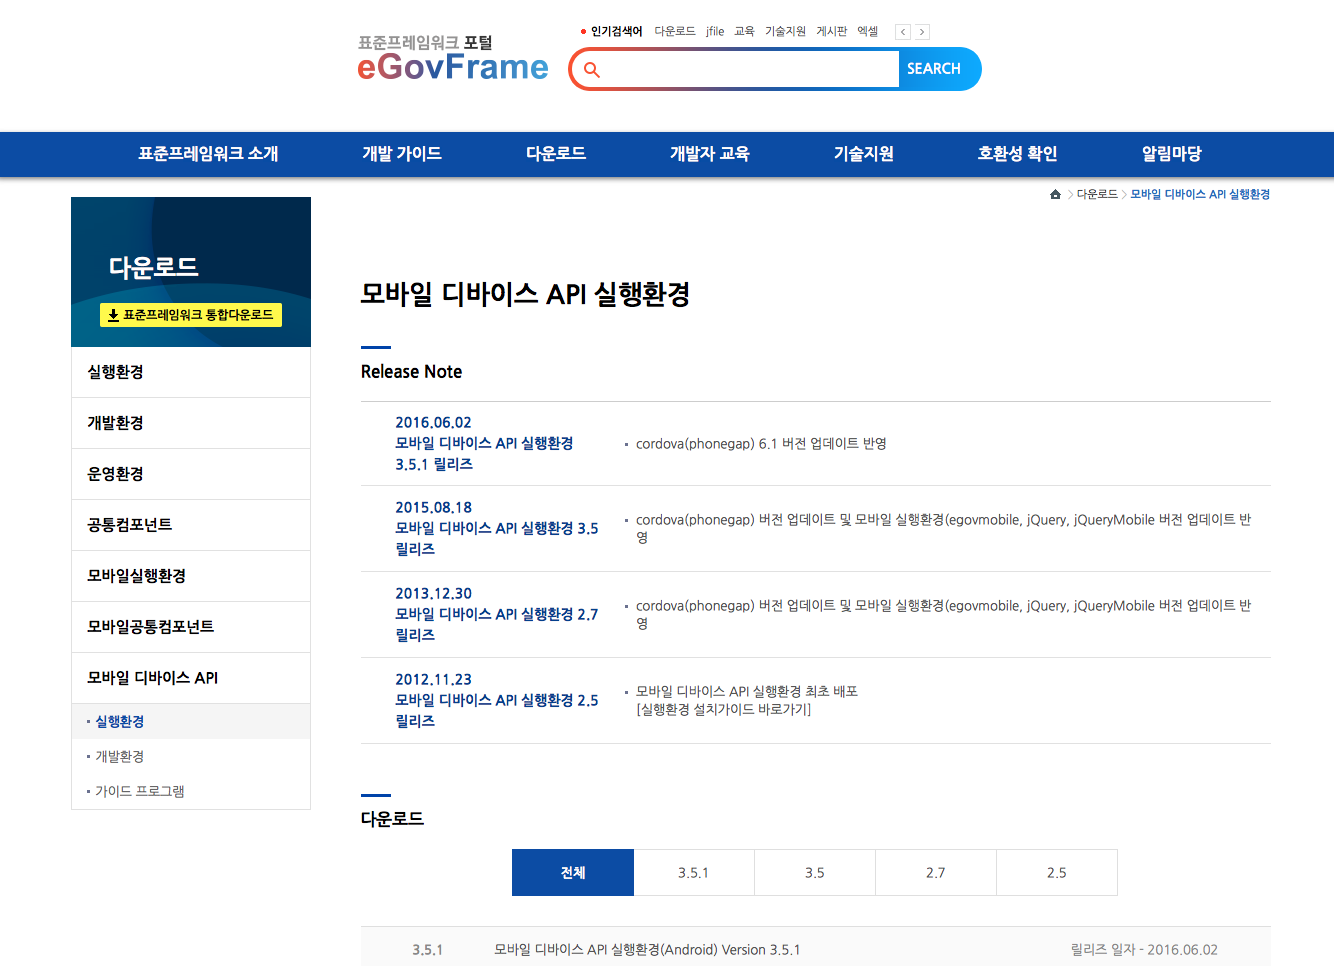Image resolution: width=1334 pixels, height=966 pixels.
Task: Click the yellow 표준프레임워크 통합다운로드 button
Action: (x=191, y=315)
